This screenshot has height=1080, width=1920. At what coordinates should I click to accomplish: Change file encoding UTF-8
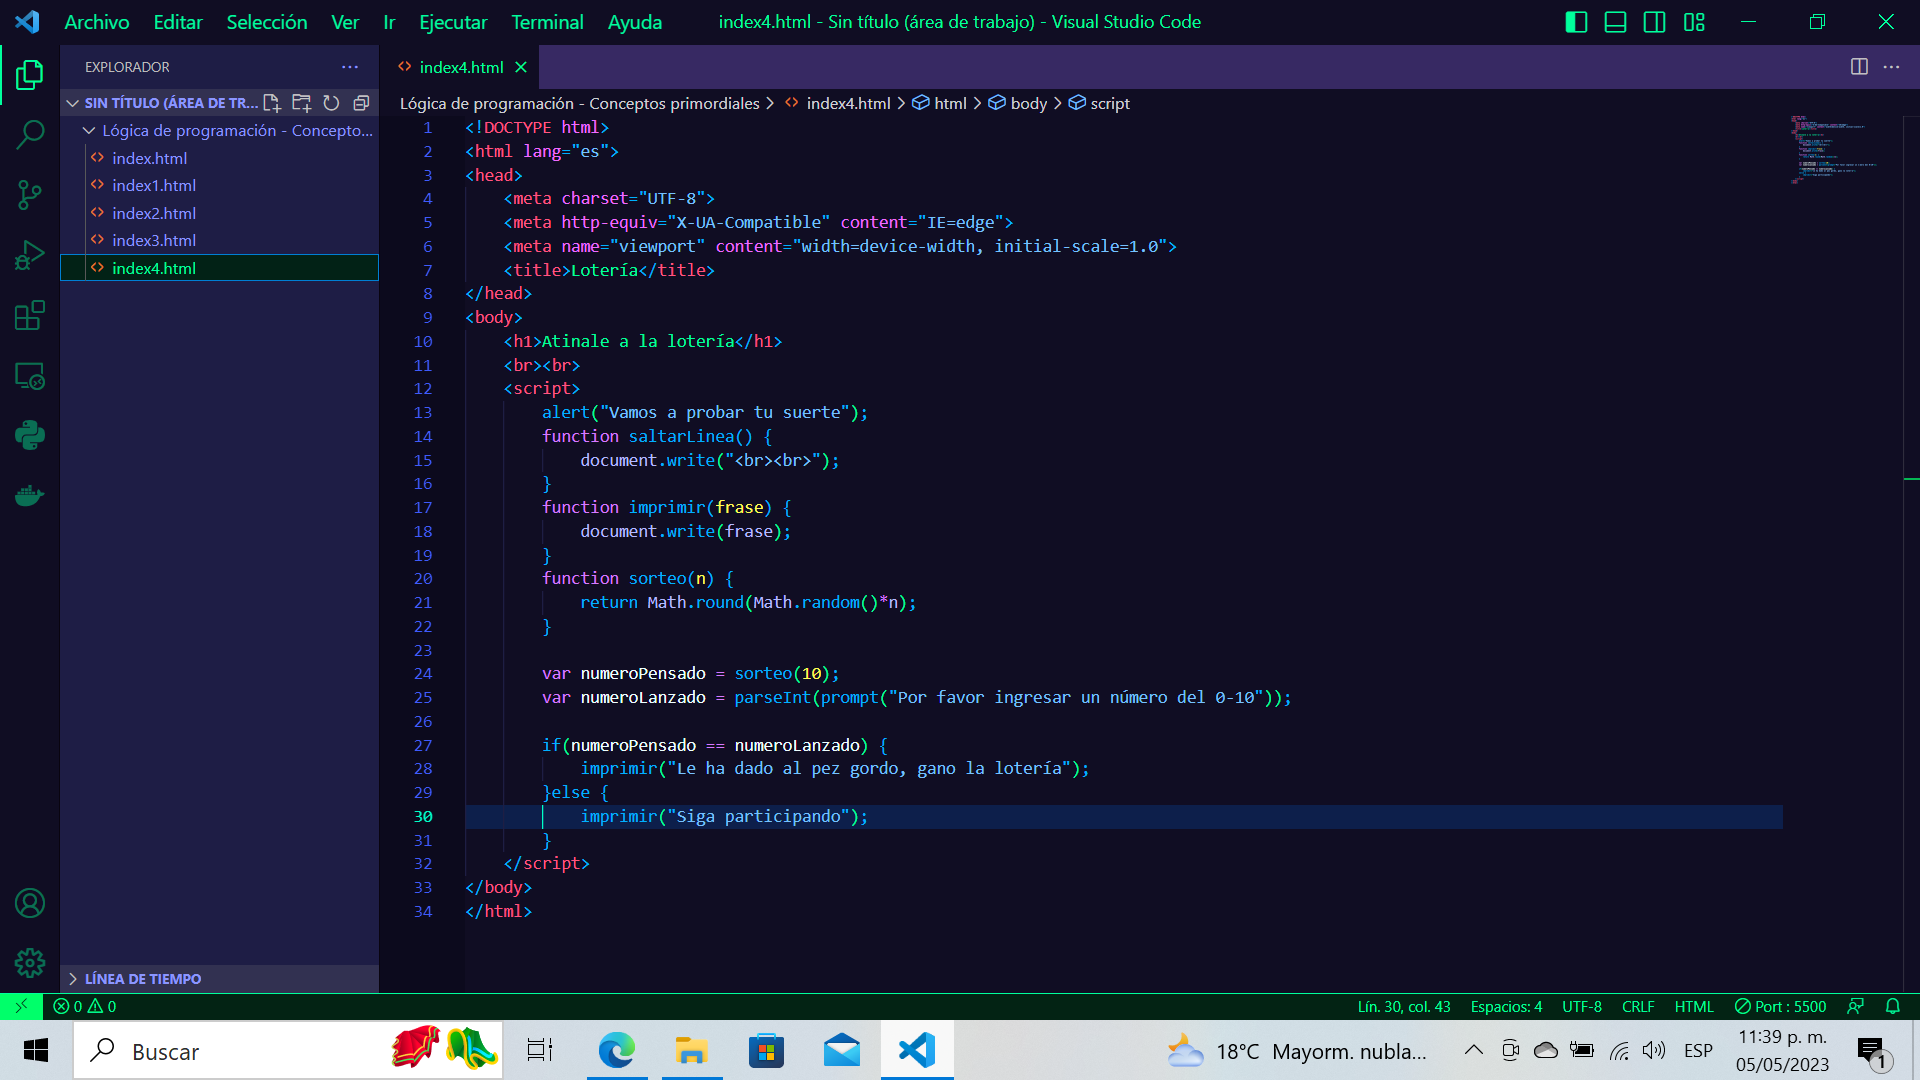[1582, 1006]
